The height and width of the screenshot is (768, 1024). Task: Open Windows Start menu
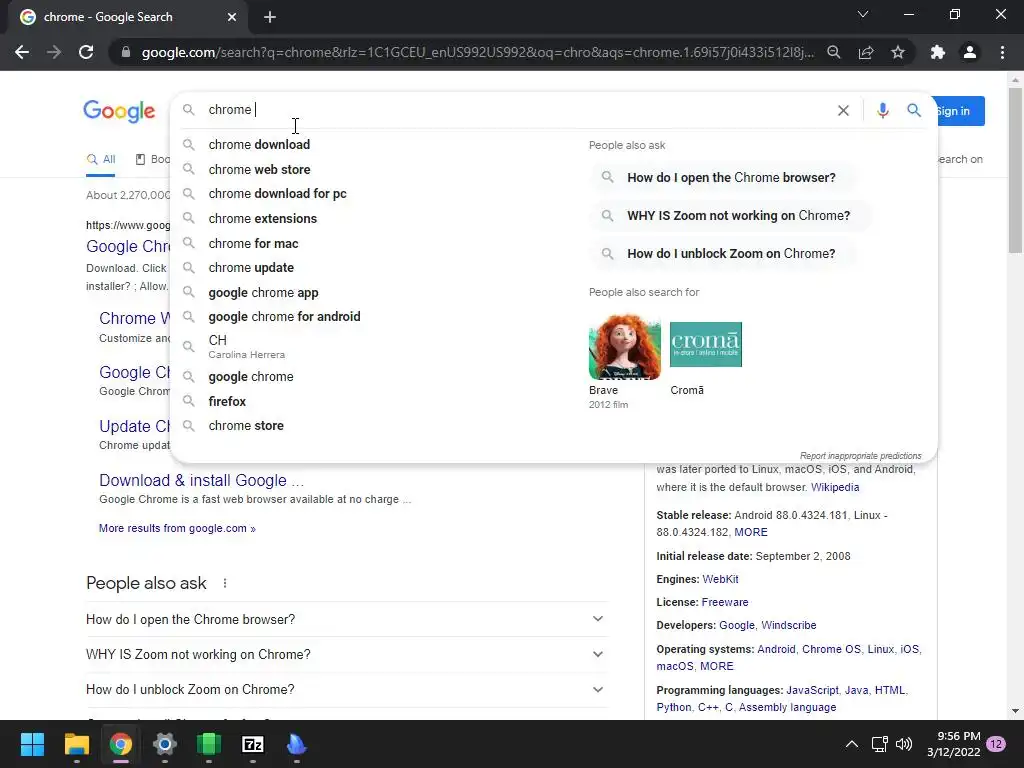[x=32, y=744]
